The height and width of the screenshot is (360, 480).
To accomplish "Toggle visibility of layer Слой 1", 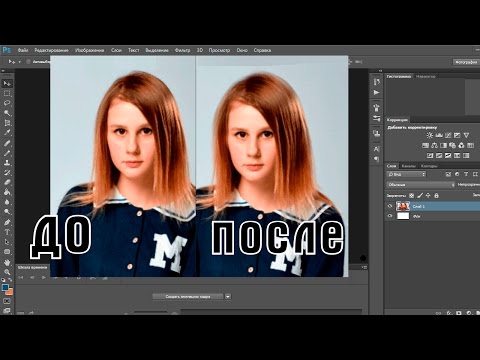I will pos(390,206).
